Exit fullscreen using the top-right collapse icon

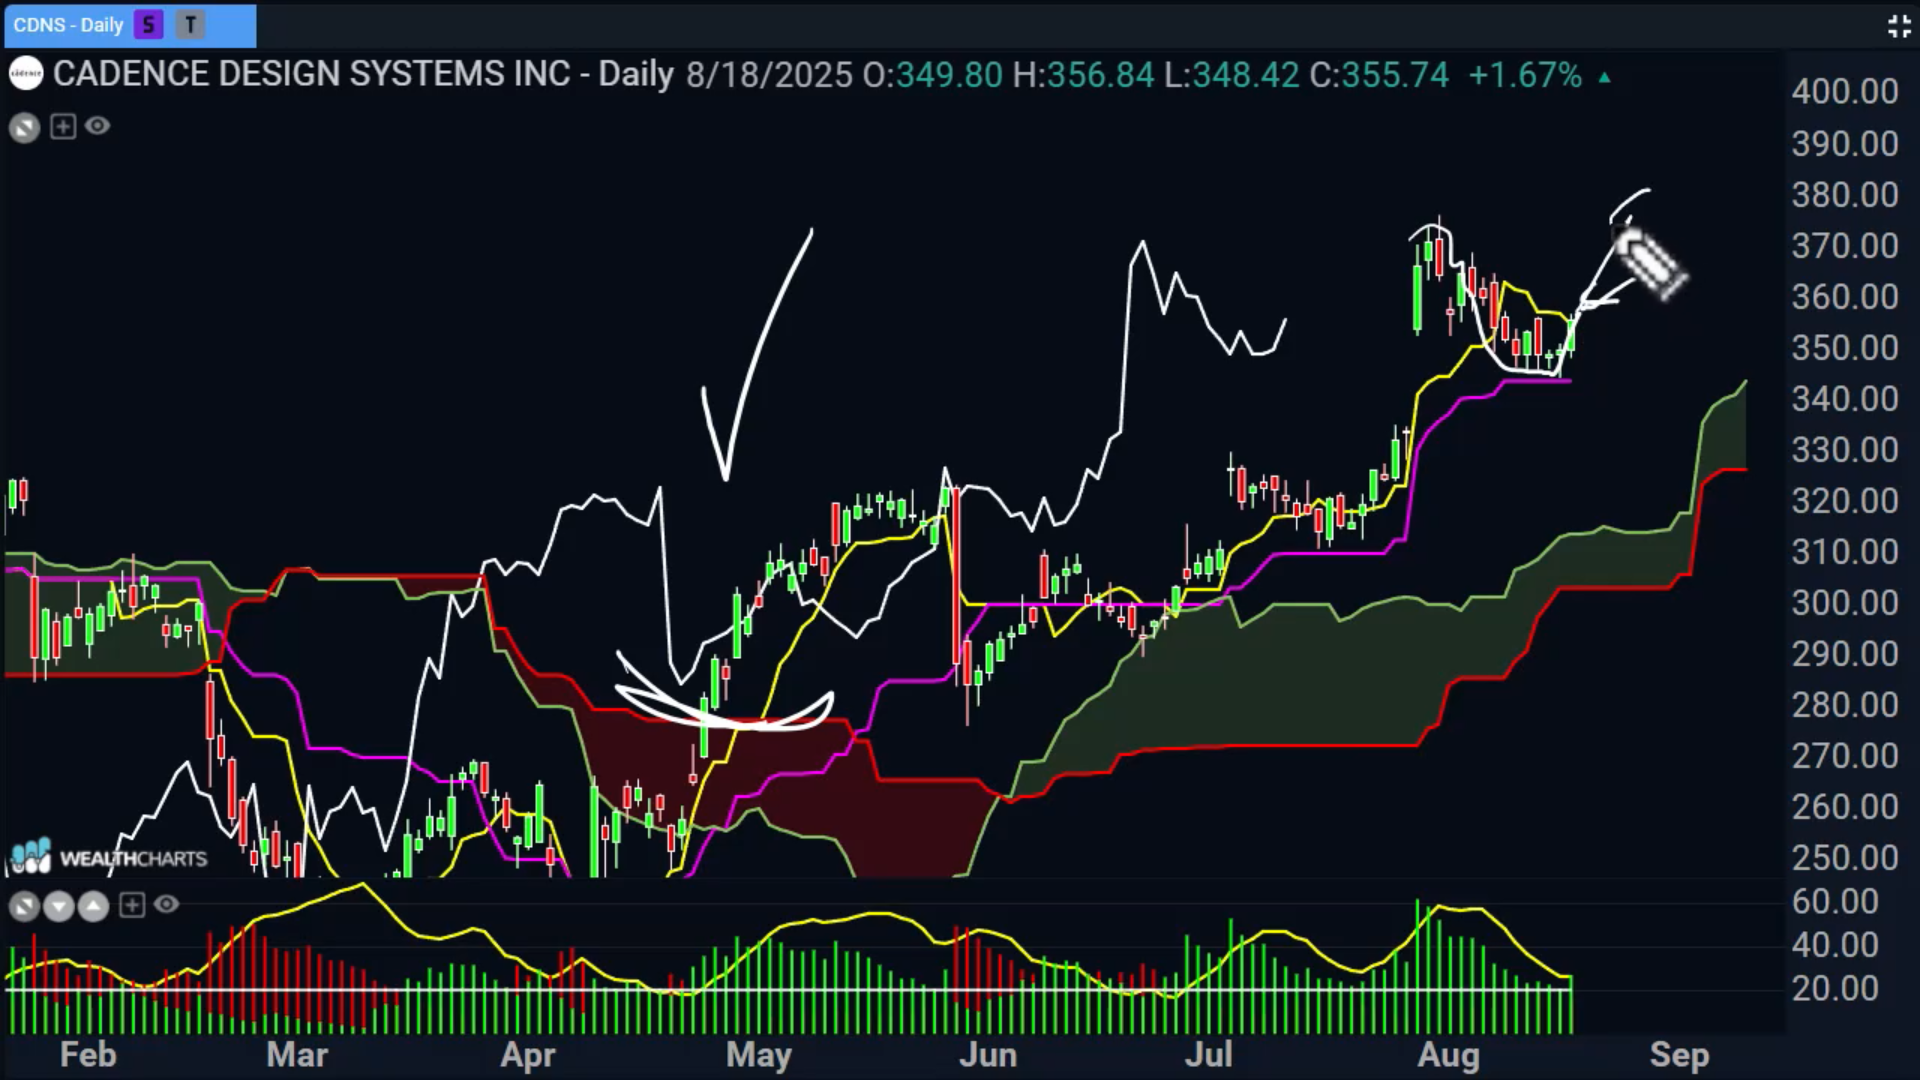pyautogui.click(x=1899, y=26)
